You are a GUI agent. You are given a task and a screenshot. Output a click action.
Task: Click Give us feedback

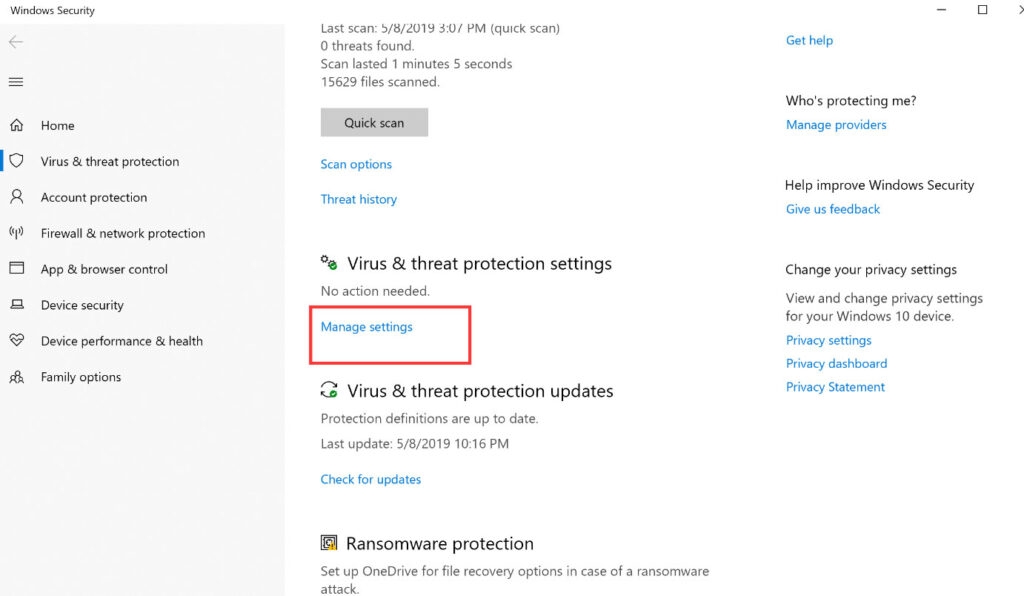pos(833,209)
